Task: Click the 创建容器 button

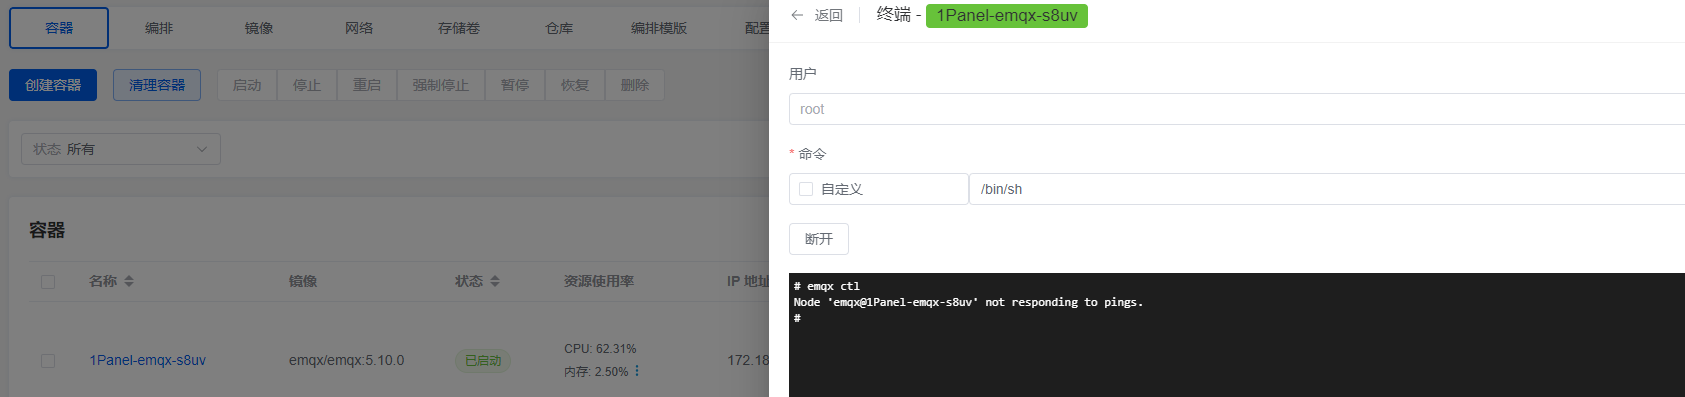Action: coord(53,85)
